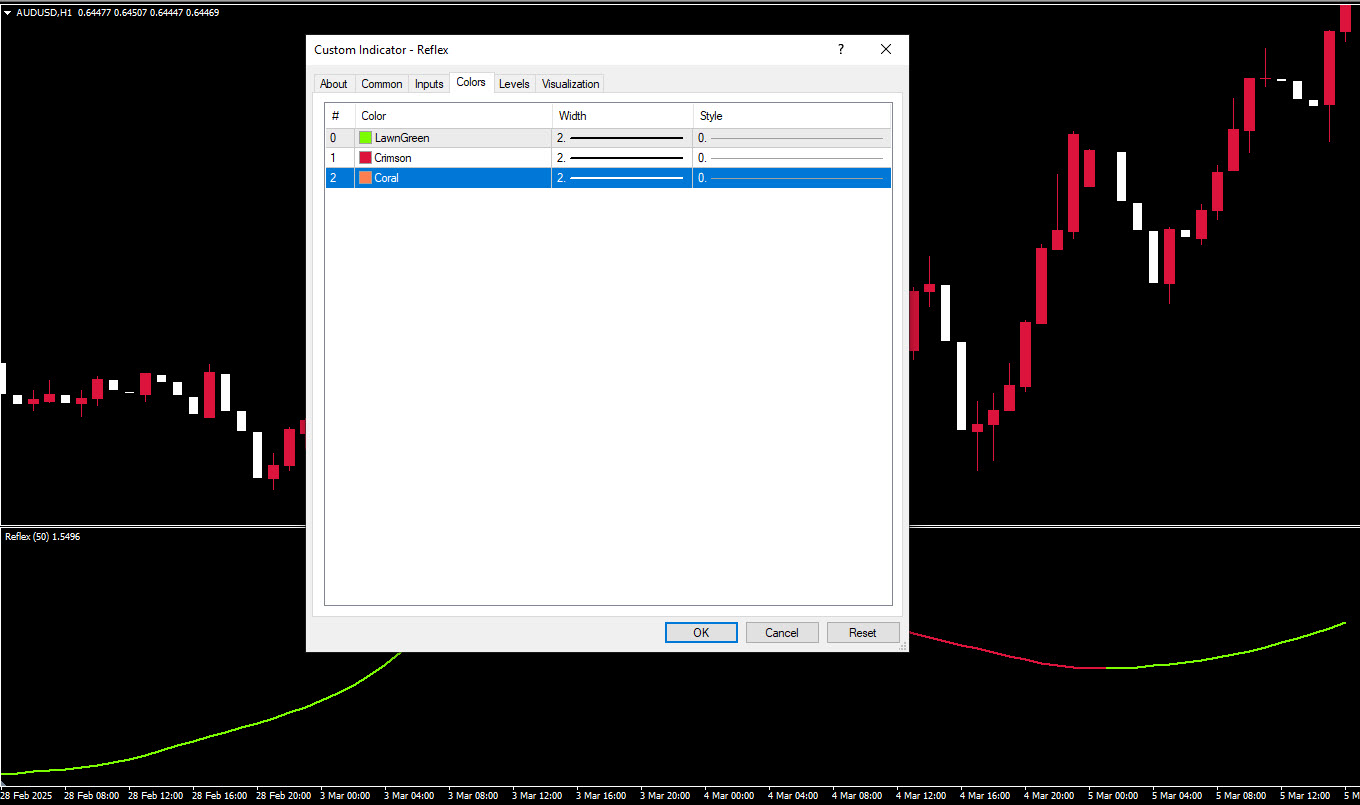Open the width selector for the LawnGreen row

(621, 138)
